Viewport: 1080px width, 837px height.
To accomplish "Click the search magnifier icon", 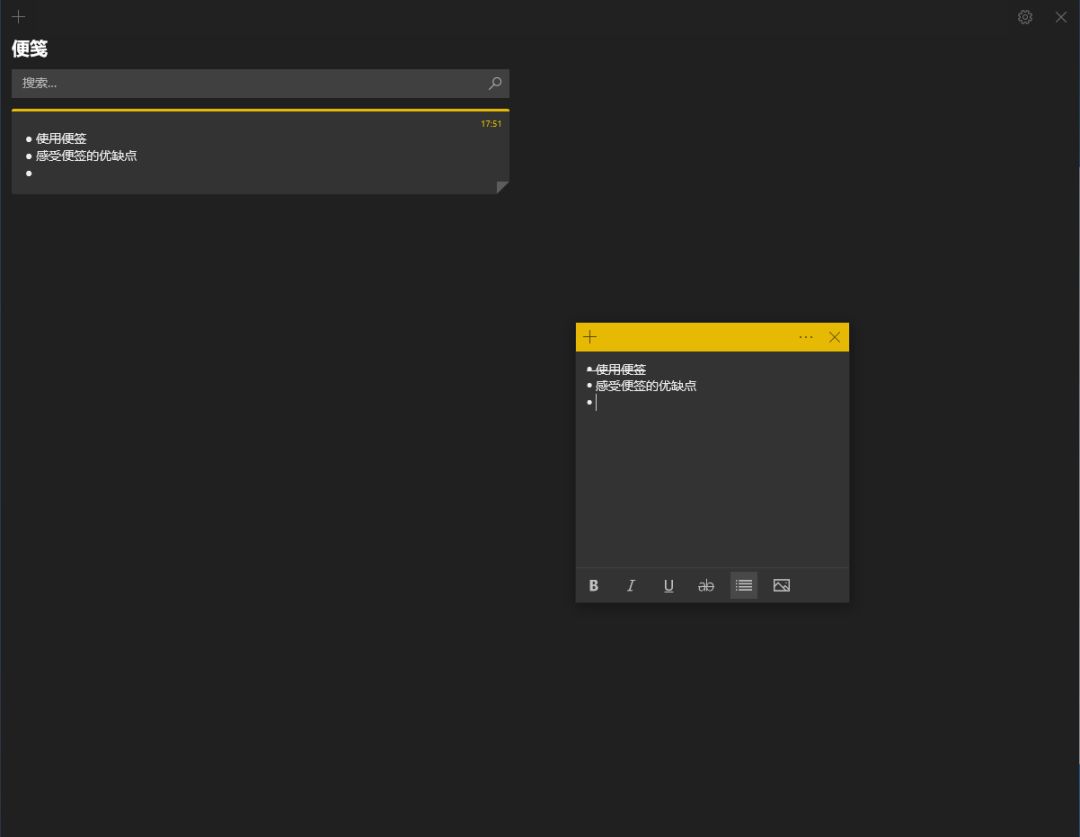I will [494, 83].
